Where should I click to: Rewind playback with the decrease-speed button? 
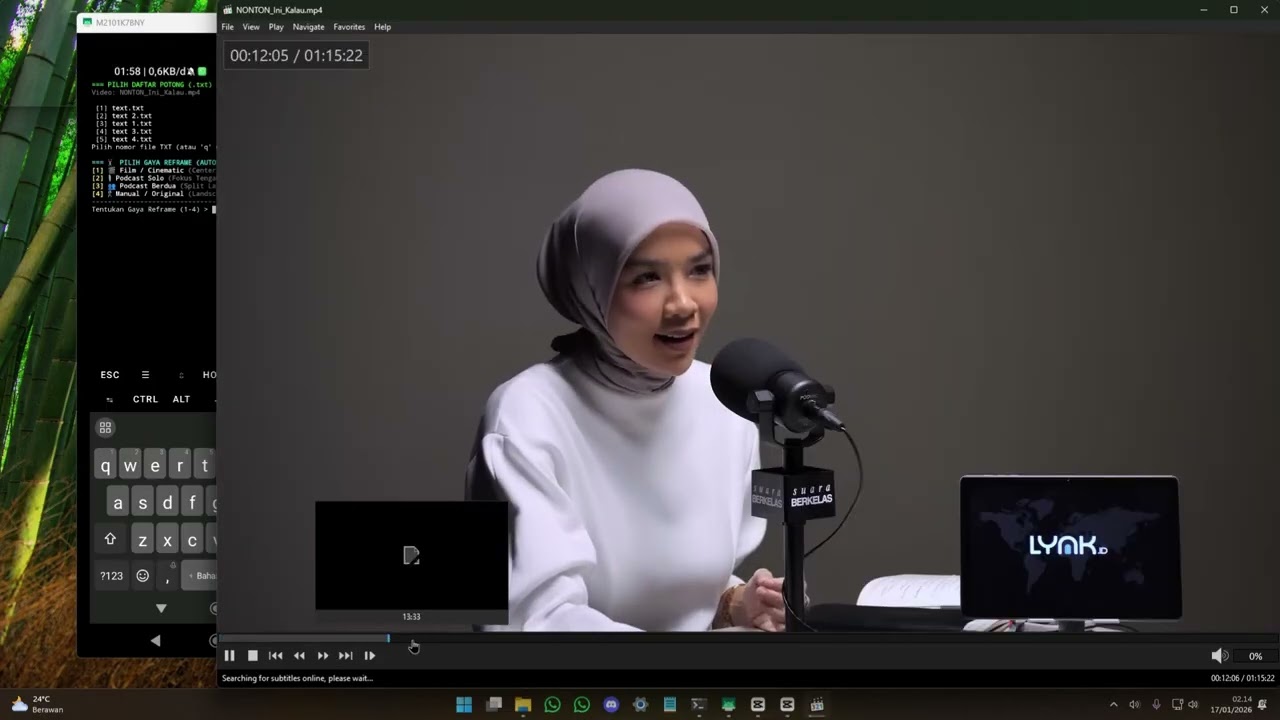[299, 656]
